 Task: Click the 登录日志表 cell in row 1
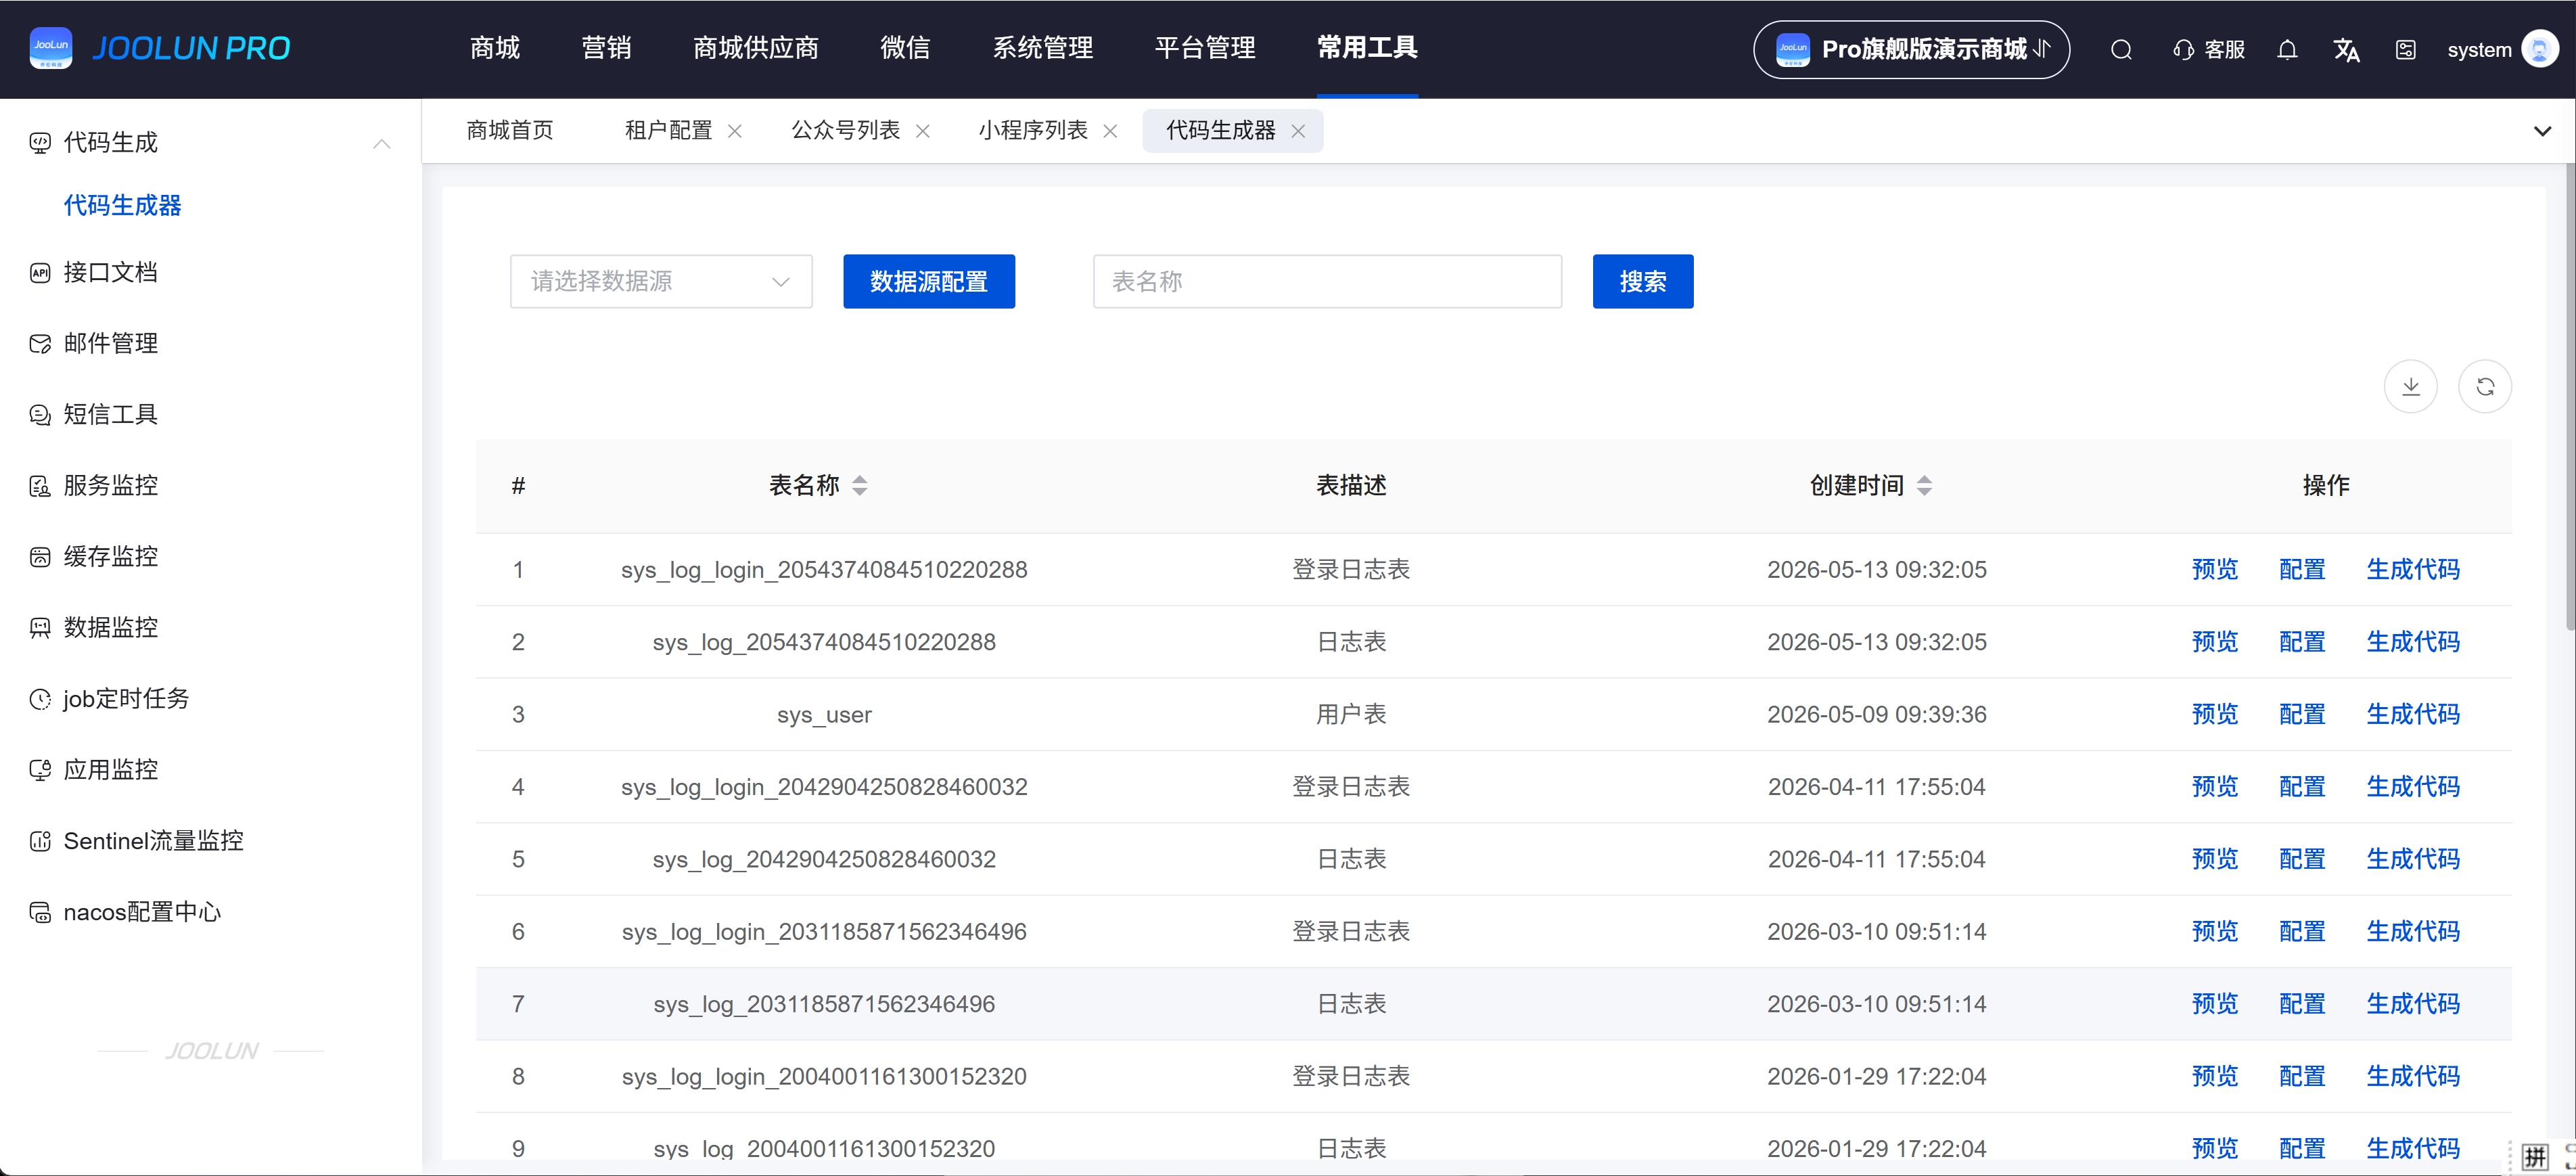tap(1351, 570)
